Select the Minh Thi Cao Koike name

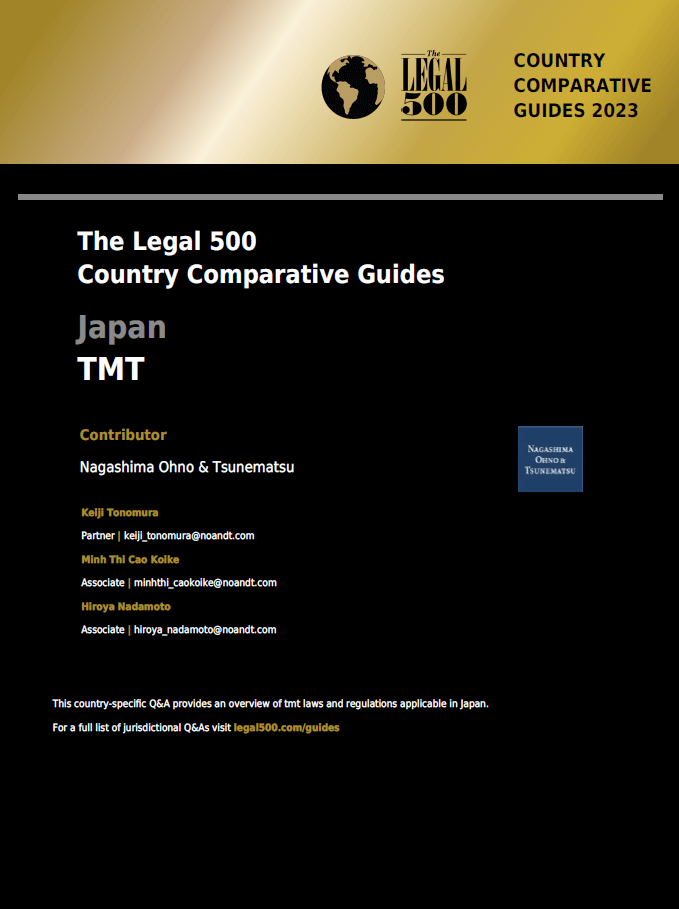[130, 560]
